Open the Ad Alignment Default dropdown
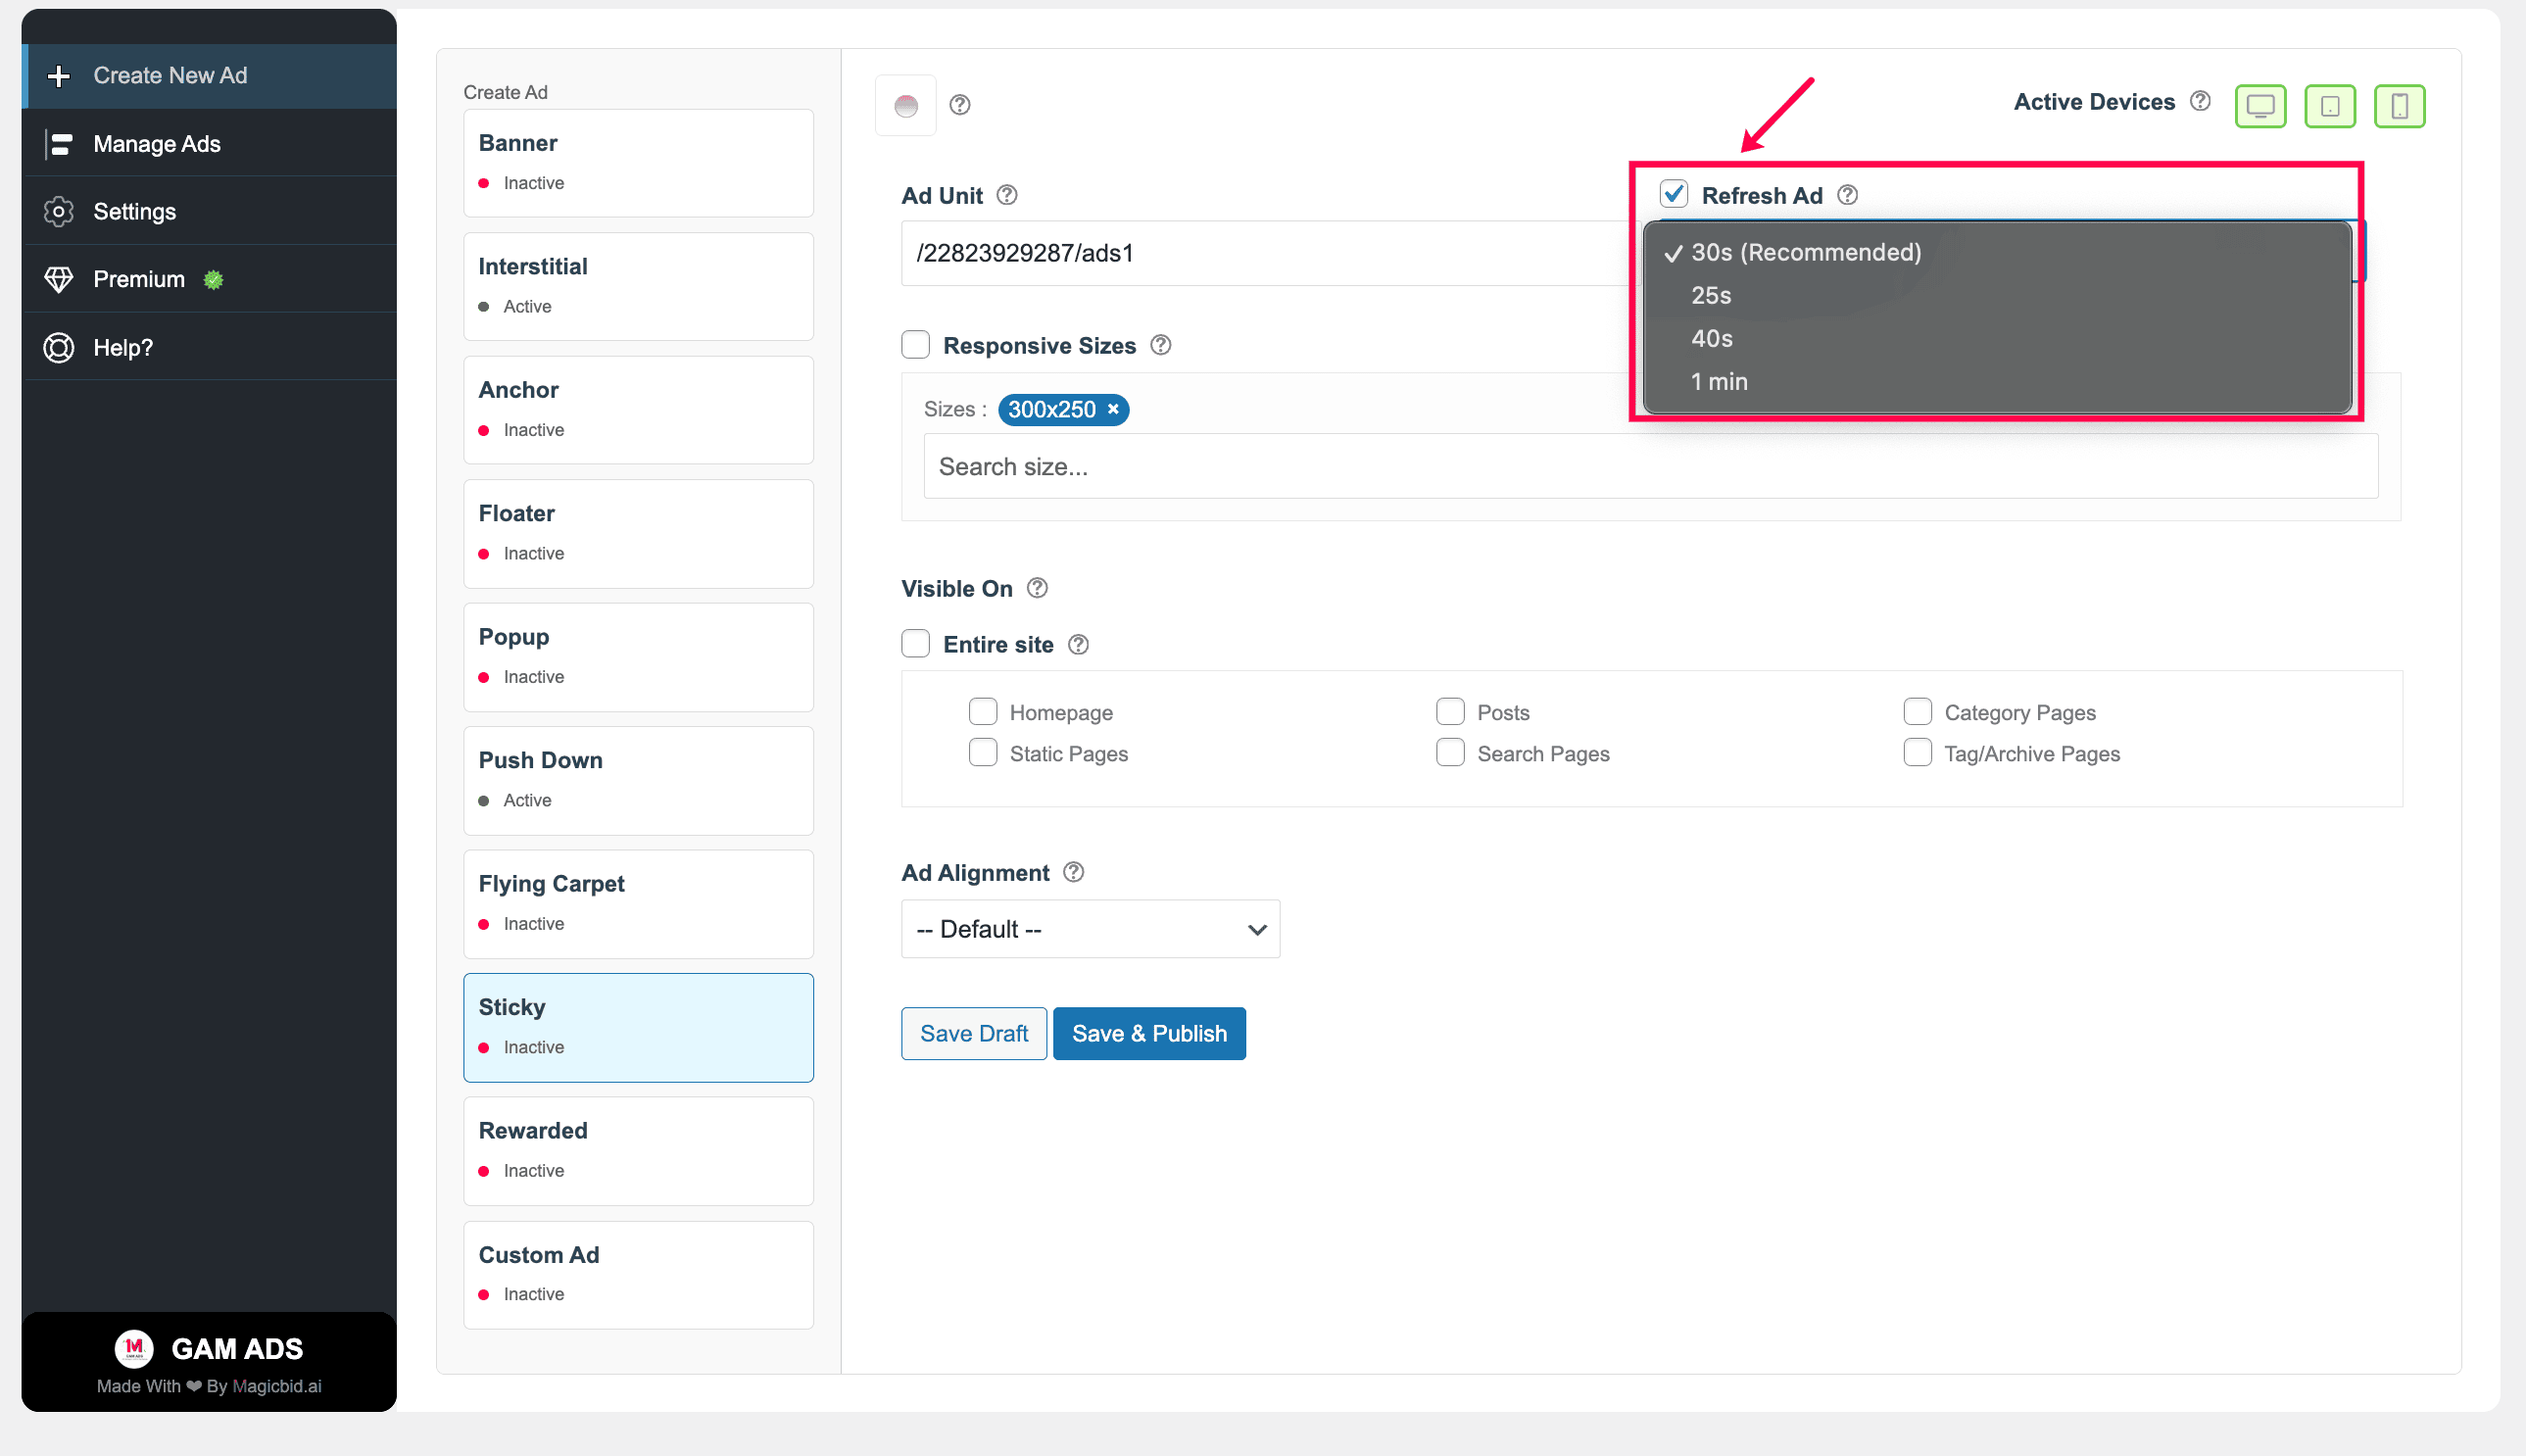The height and width of the screenshot is (1456, 2526). 1090,929
